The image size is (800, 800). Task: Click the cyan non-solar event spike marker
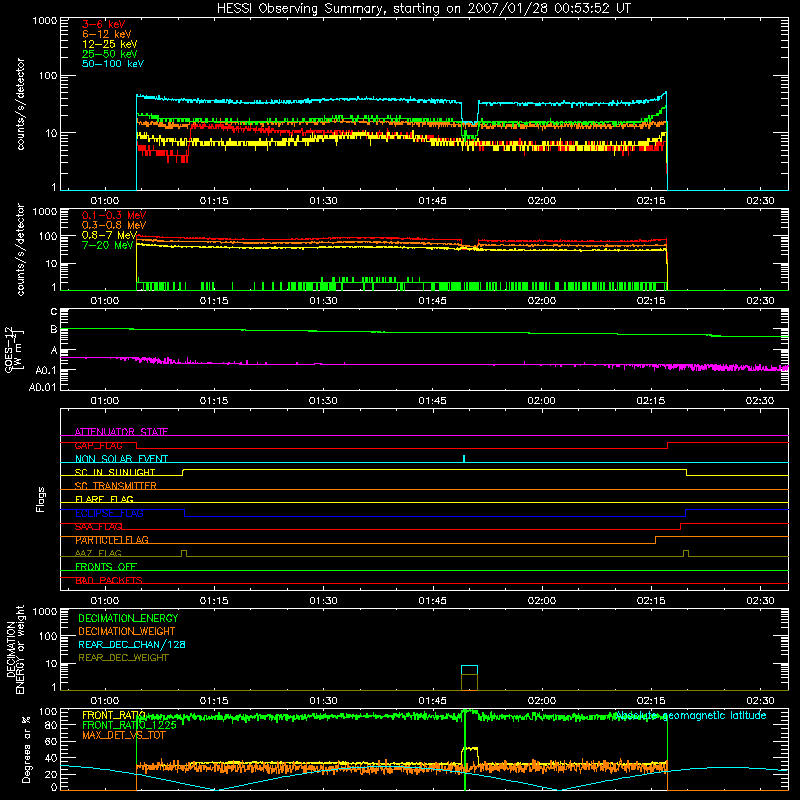point(464,459)
